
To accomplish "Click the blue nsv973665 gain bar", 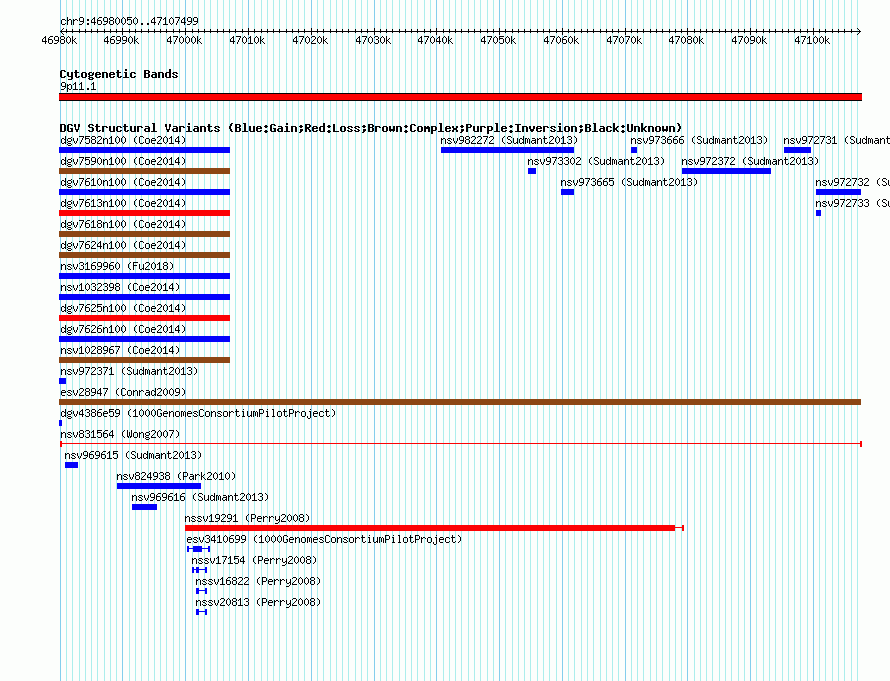I will [568, 192].
